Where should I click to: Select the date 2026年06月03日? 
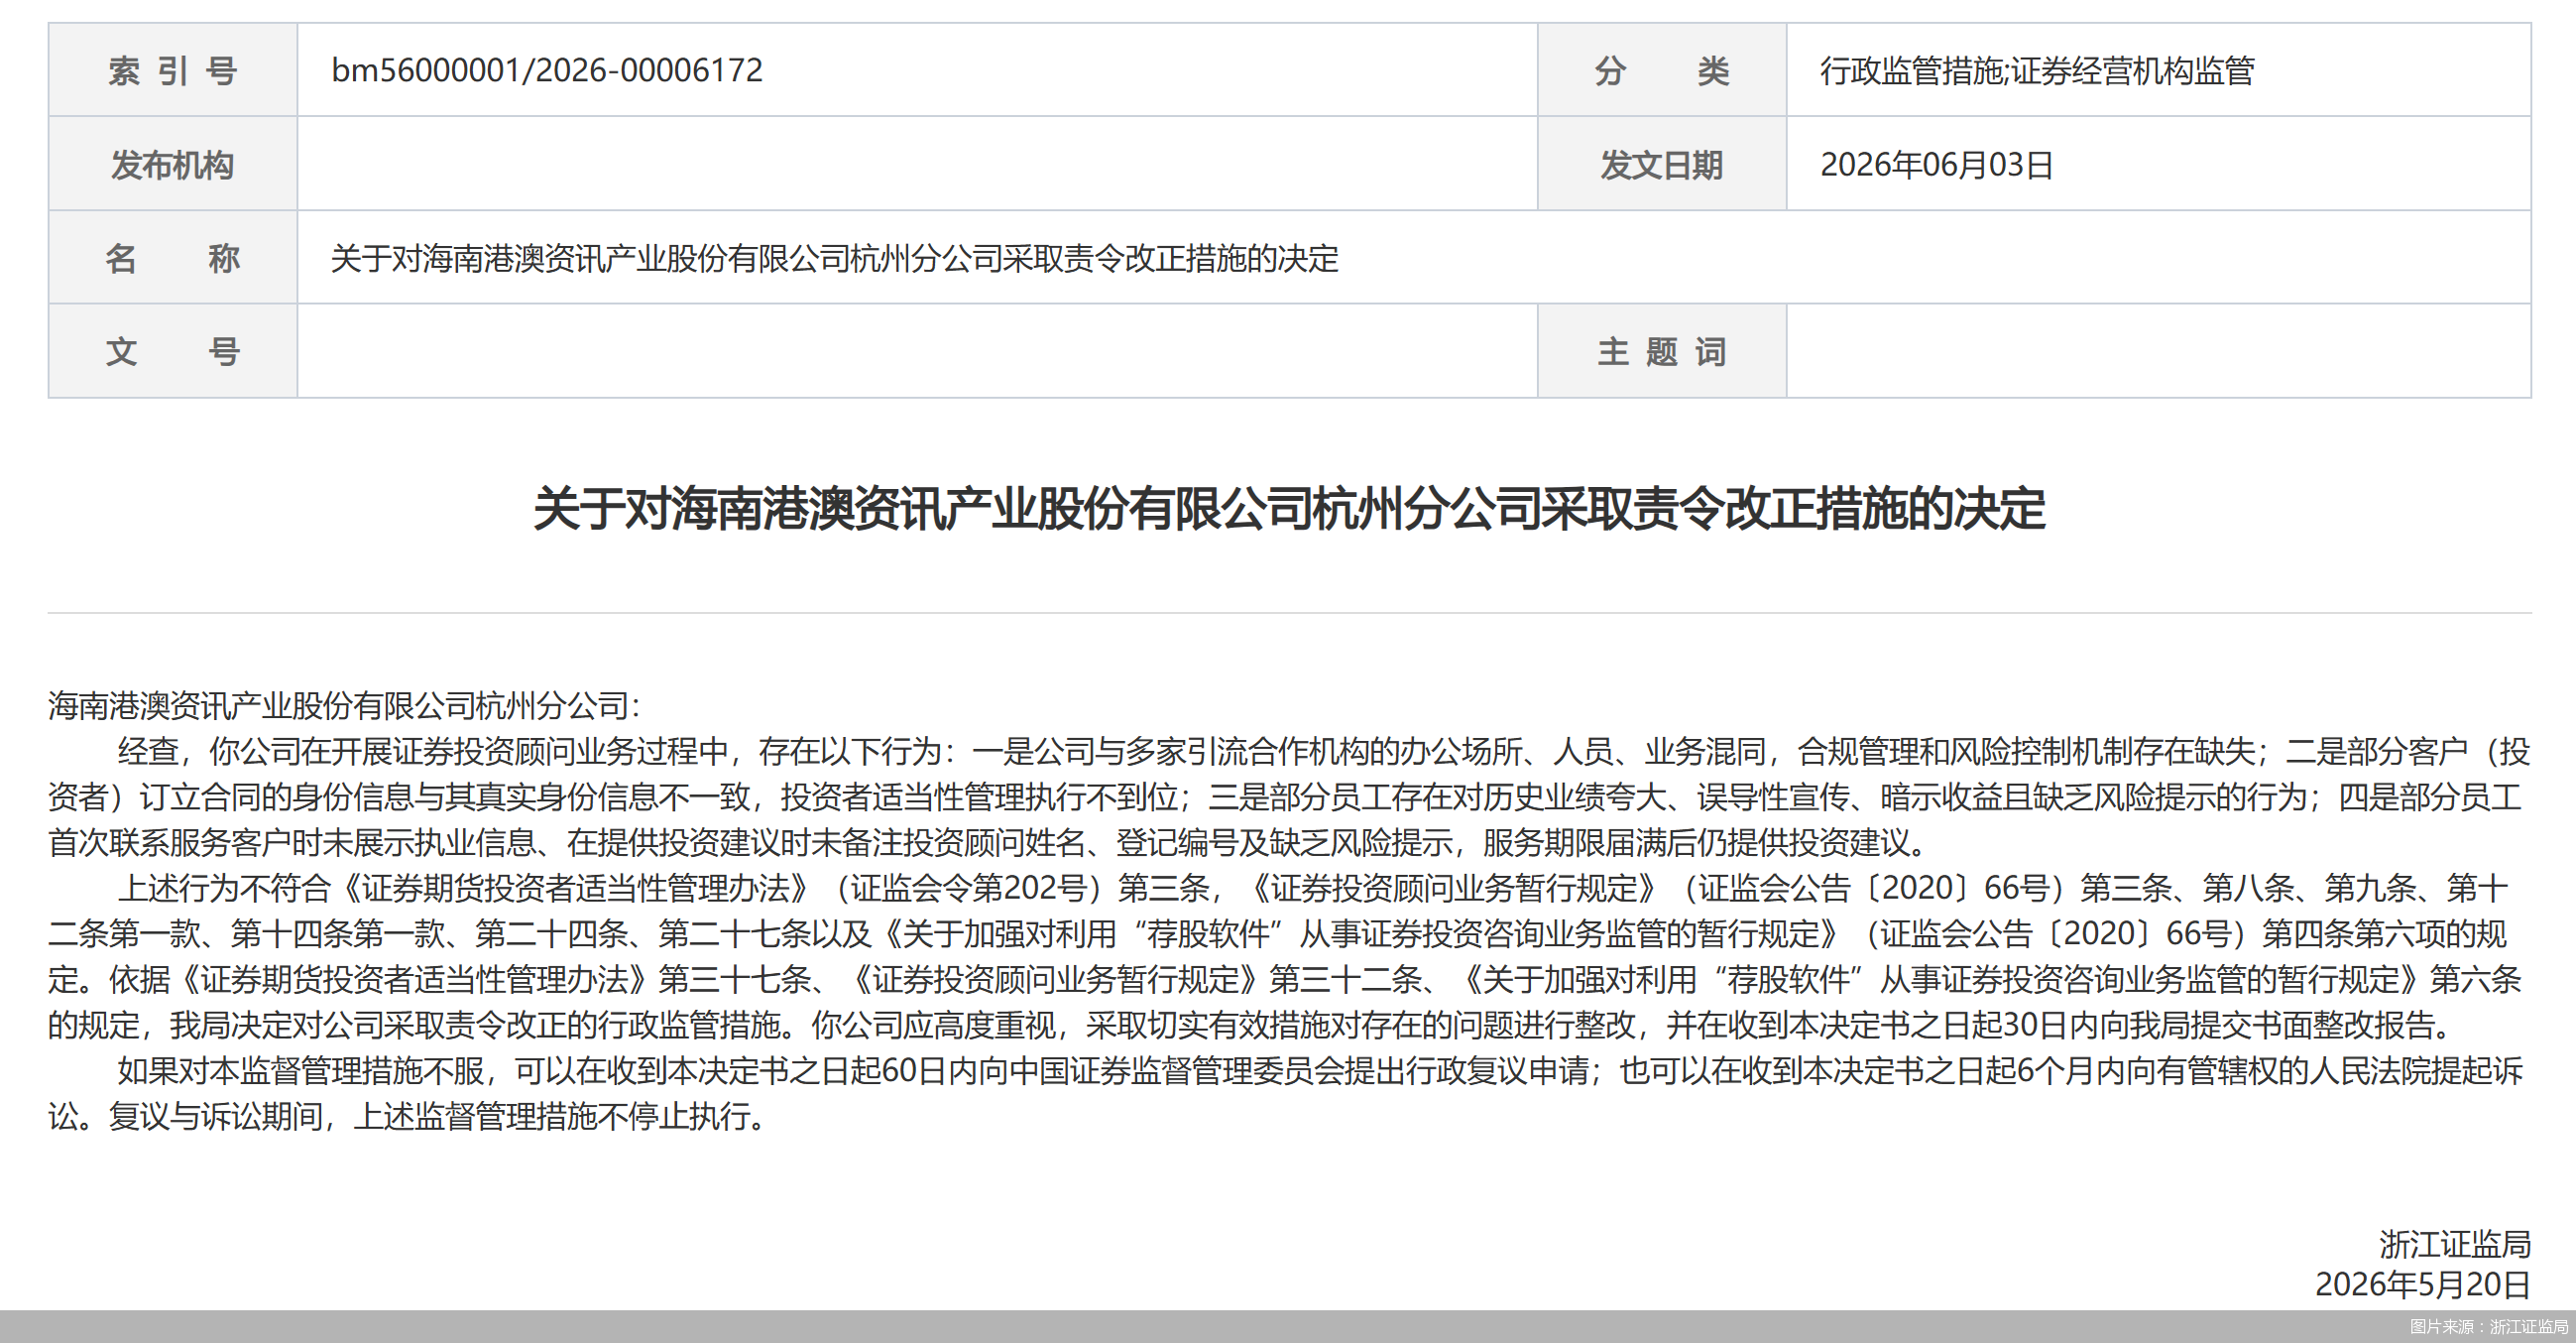pyautogui.click(x=1937, y=164)
